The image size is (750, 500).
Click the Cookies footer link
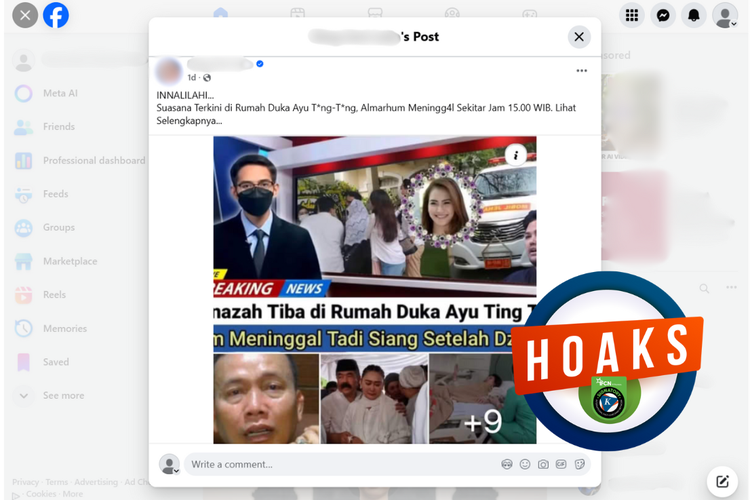point(41,494)
